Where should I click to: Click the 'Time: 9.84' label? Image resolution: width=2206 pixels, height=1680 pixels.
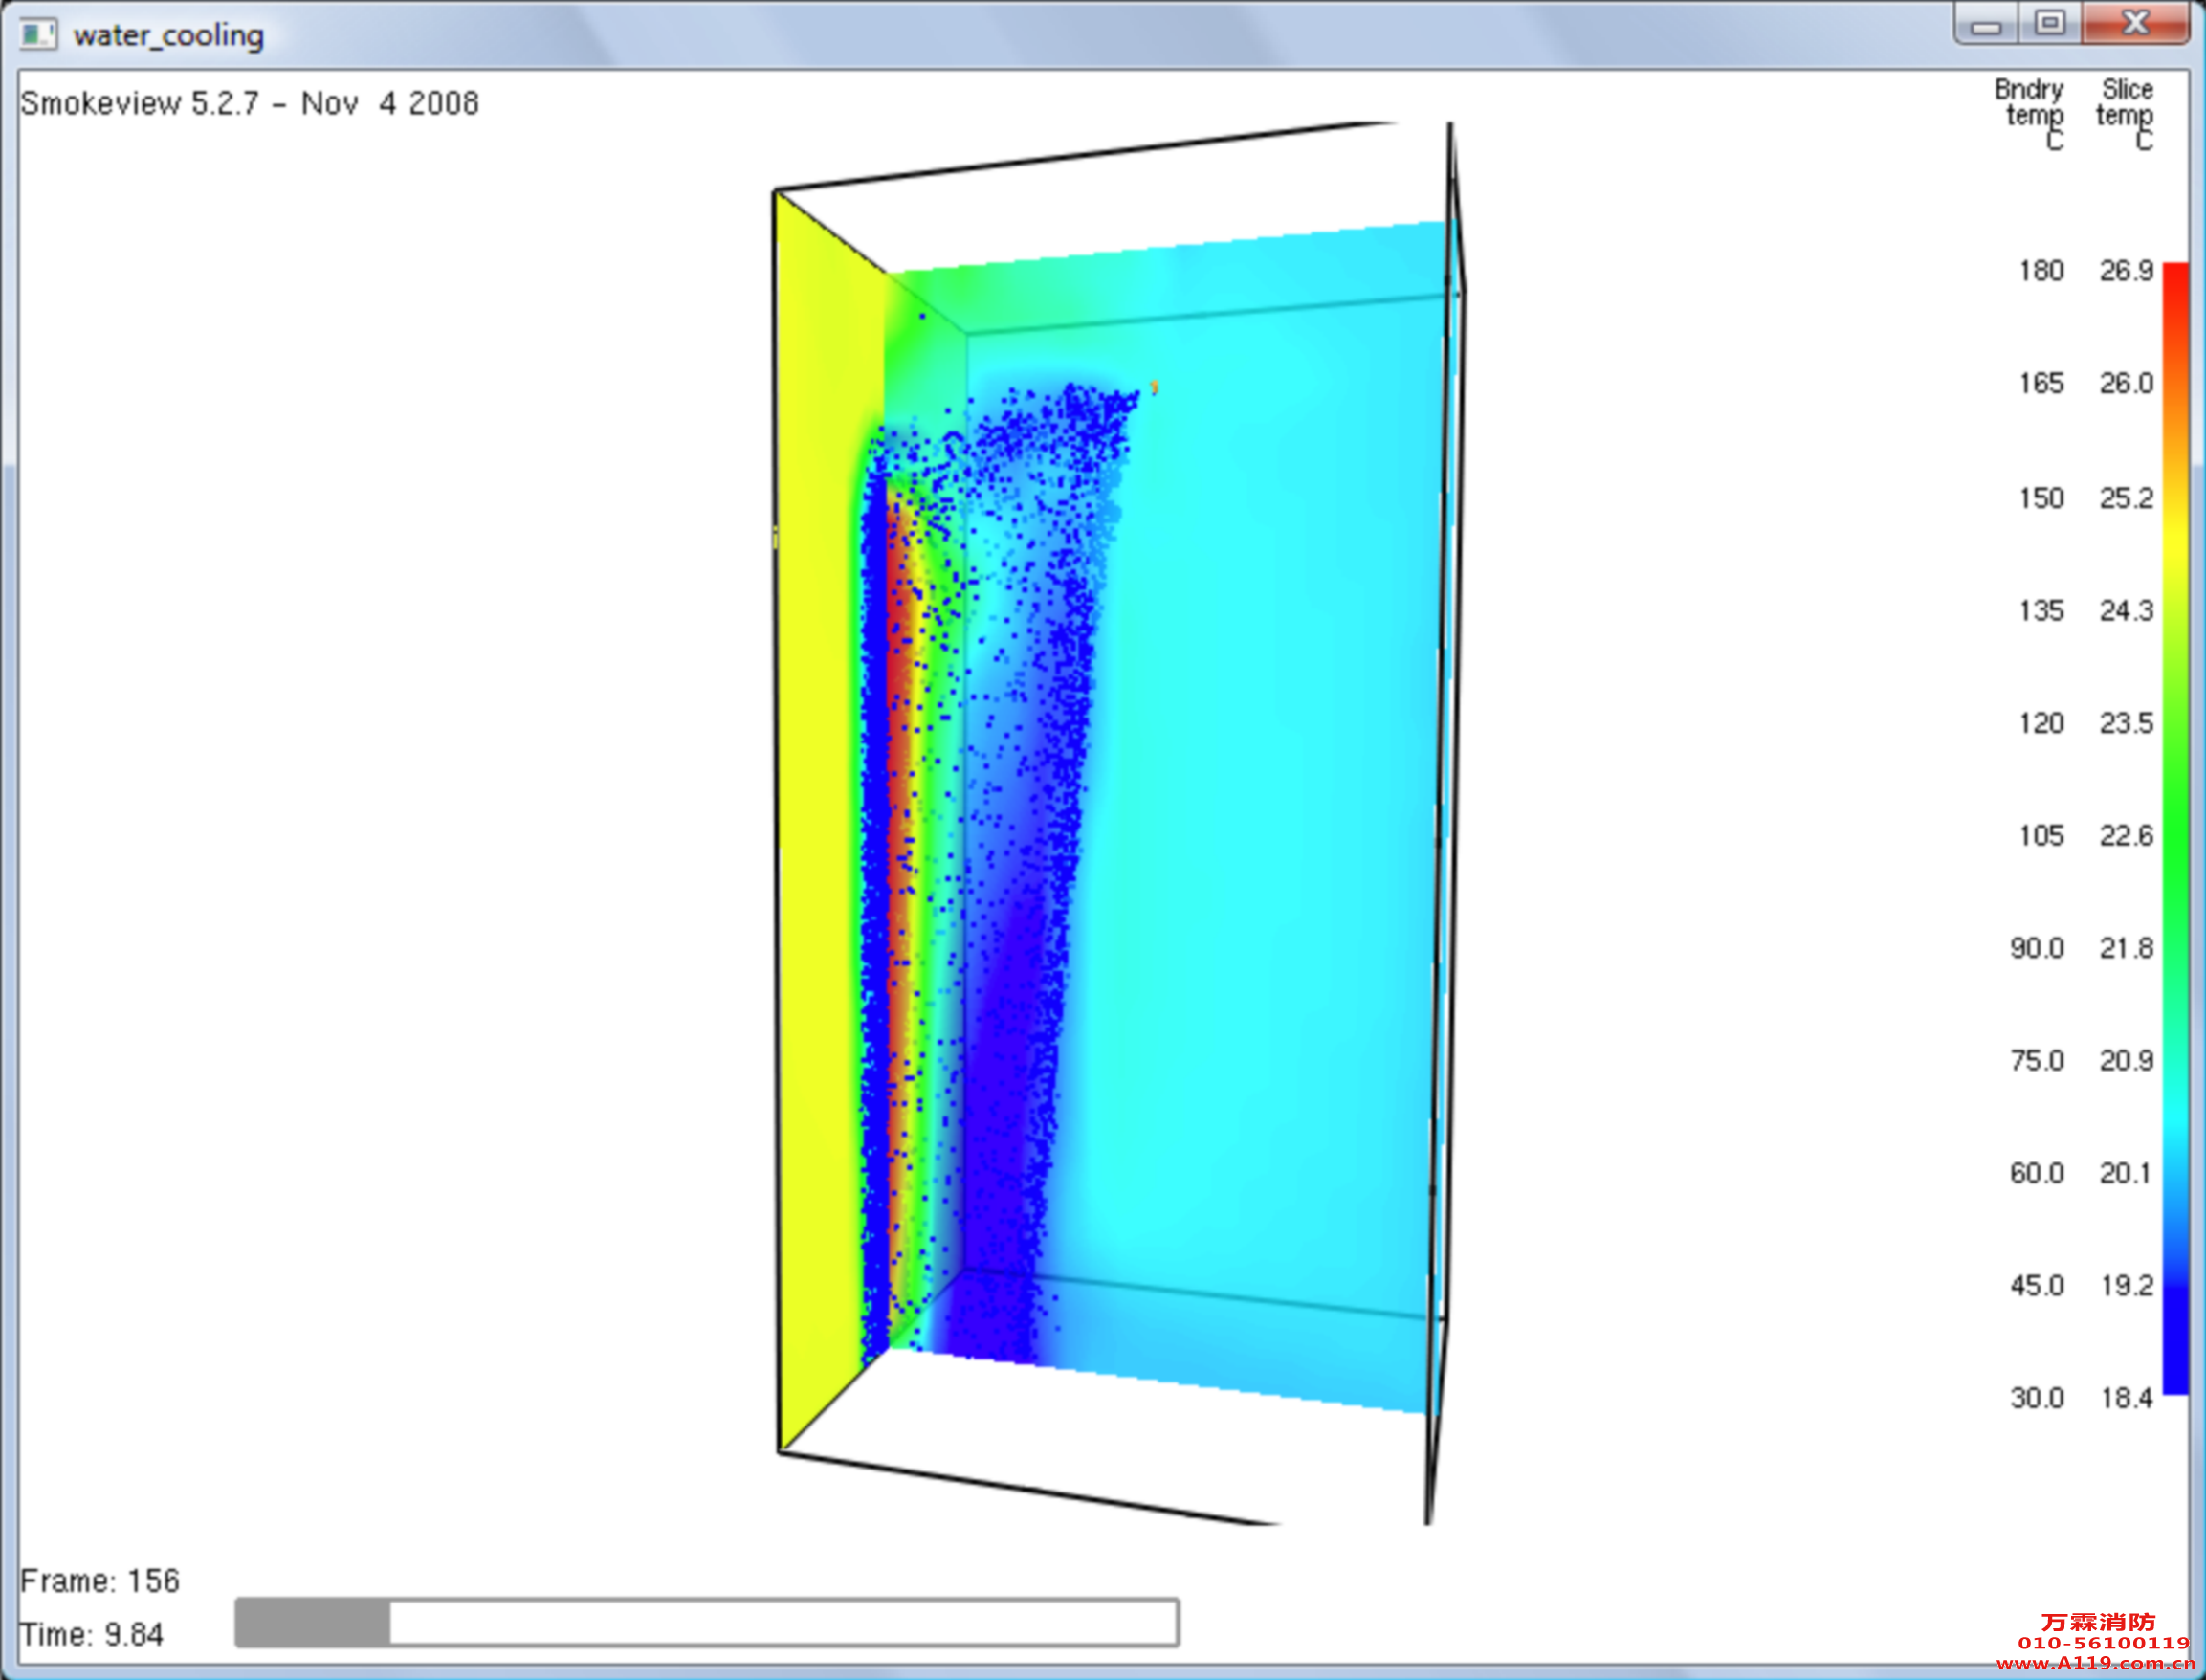92,1635
